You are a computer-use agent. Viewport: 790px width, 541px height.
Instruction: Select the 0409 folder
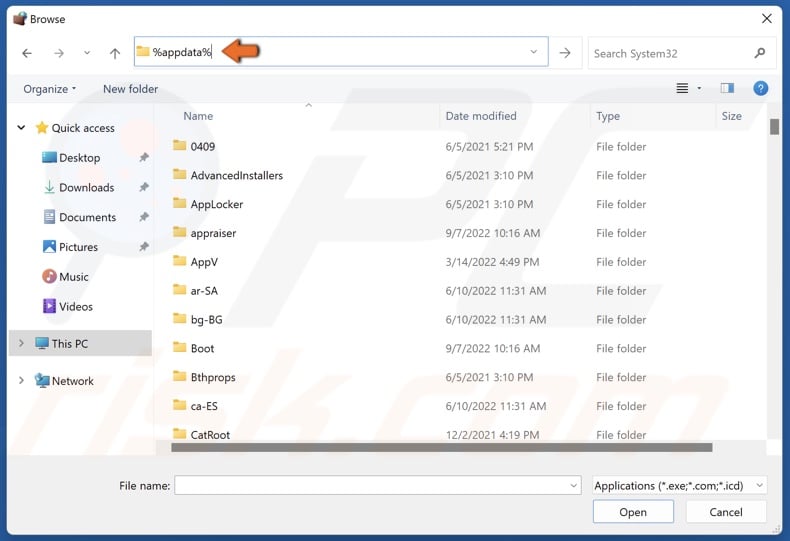point(194,147)
